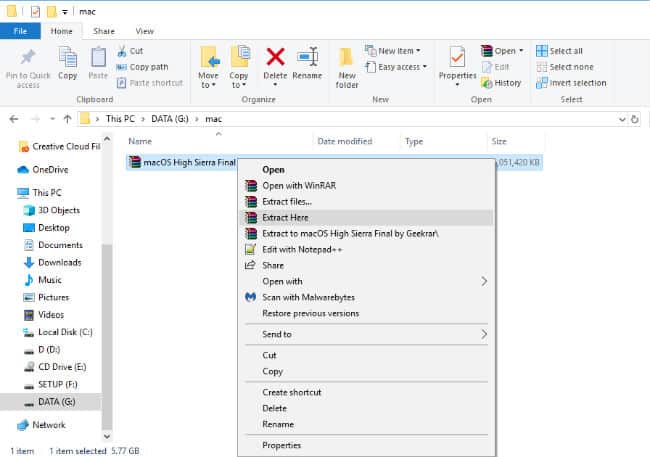The image size is (650, 457).
Task: Click the Quick Access Toolbar properties checkmark icon
Action: pyautogui.click(x=35, y=12)
